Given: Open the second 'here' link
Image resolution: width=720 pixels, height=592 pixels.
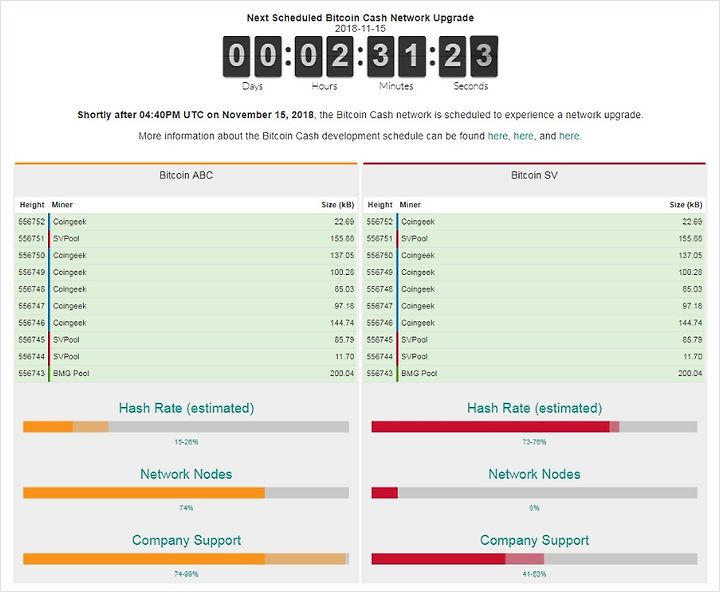Looking at the screenshot, I should tap(523, 136).
